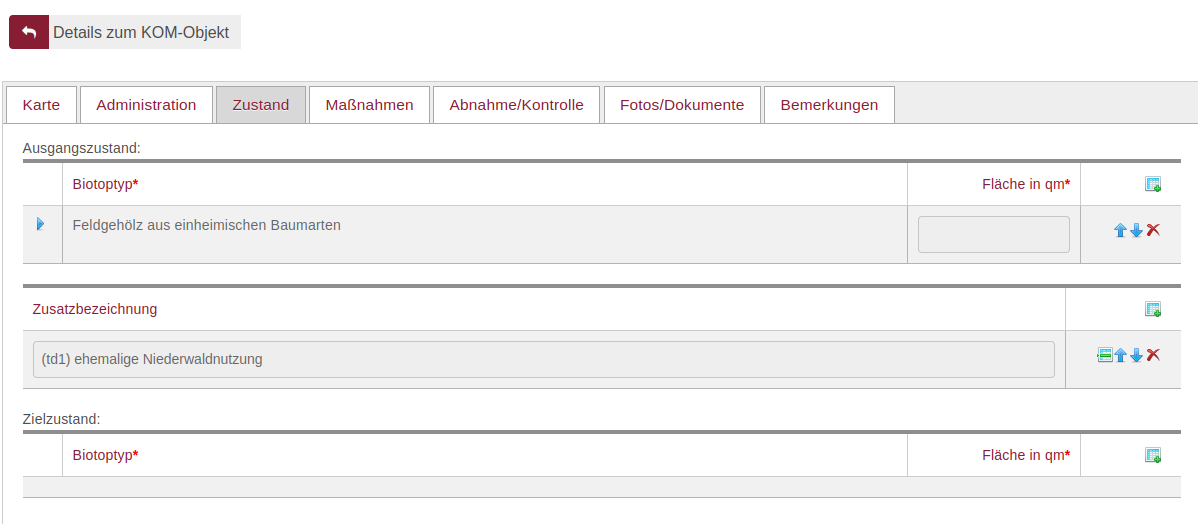Select the Maßnahmen tab
Screen dimensions: 1198x524
(369, 105)
